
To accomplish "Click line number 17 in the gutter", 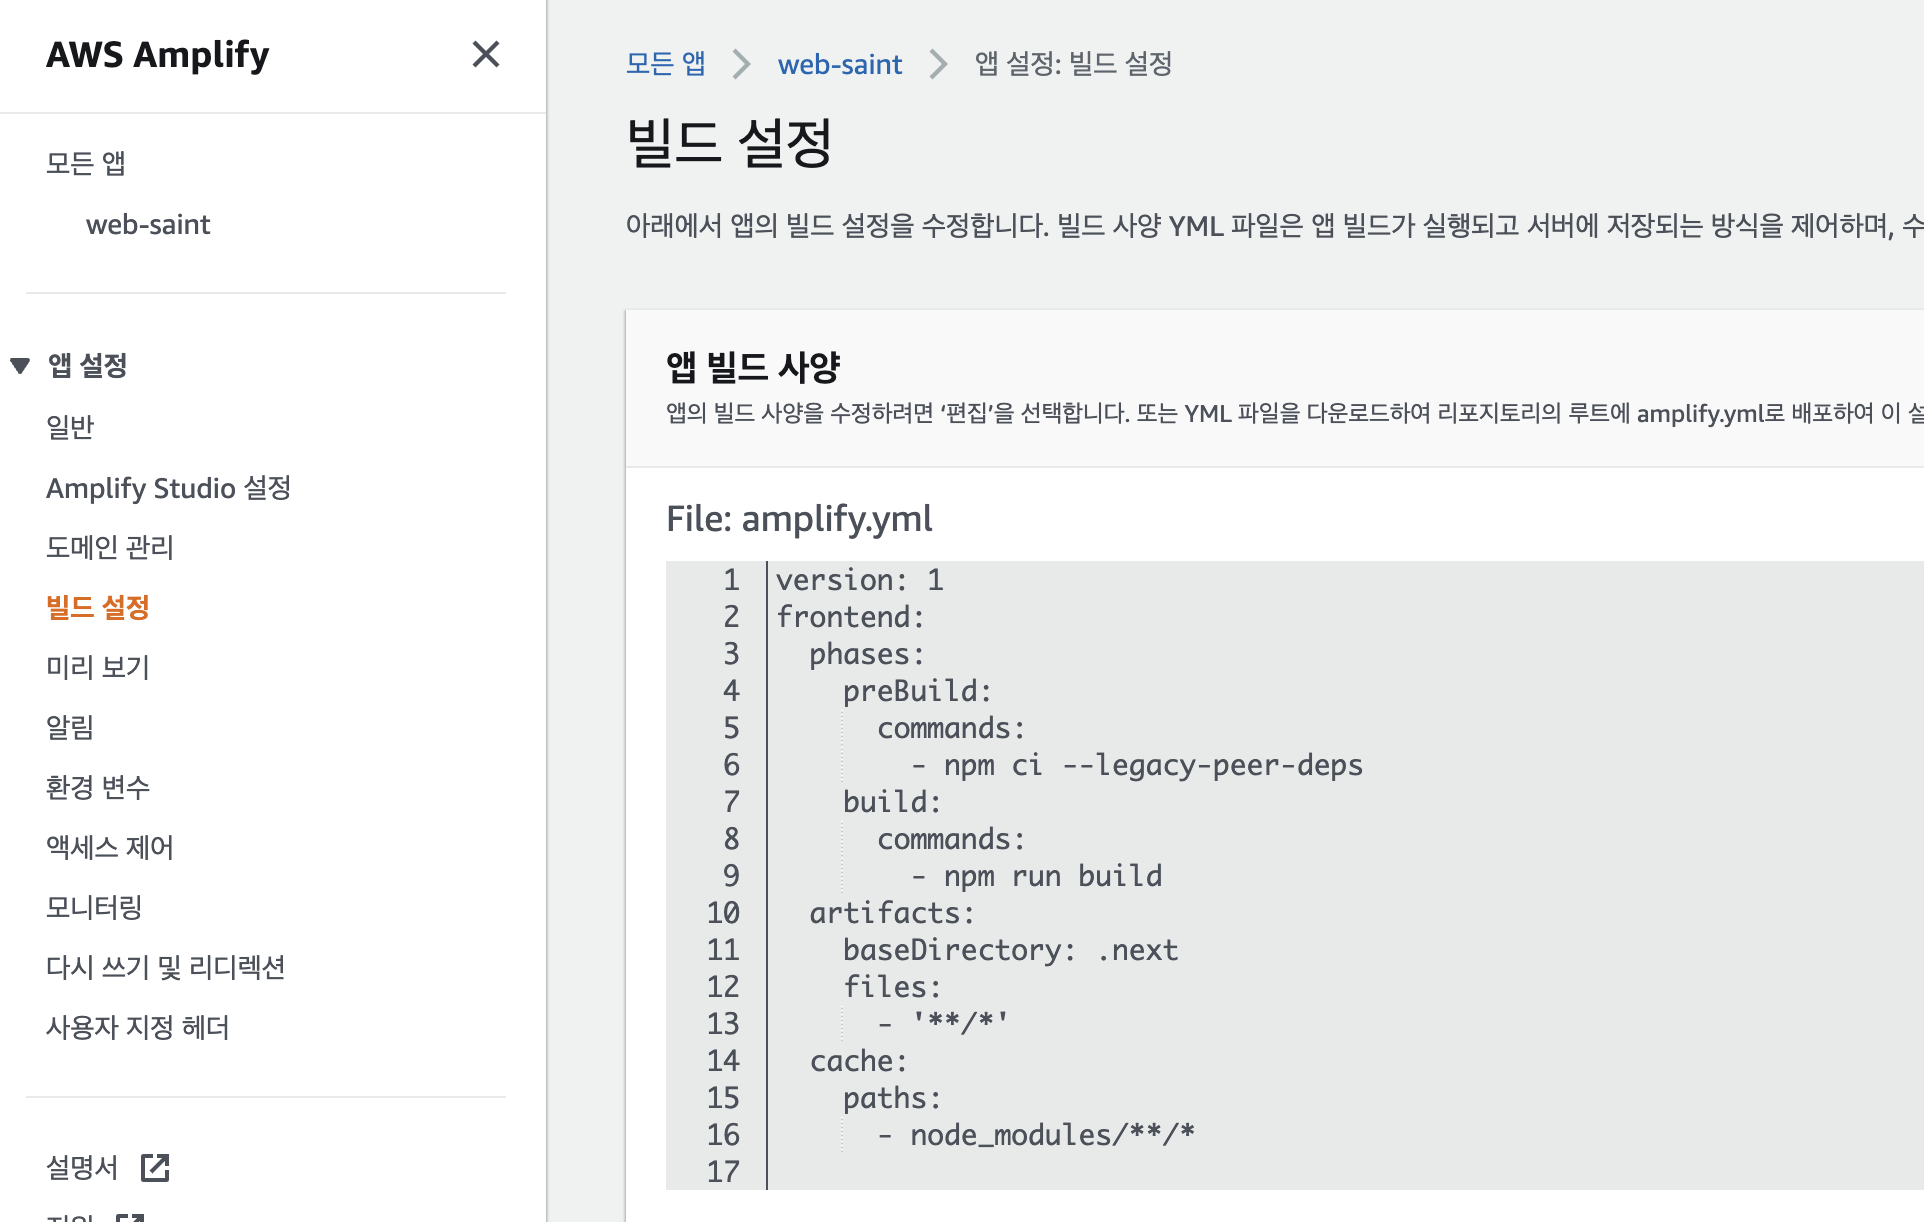I will 723,1172.
